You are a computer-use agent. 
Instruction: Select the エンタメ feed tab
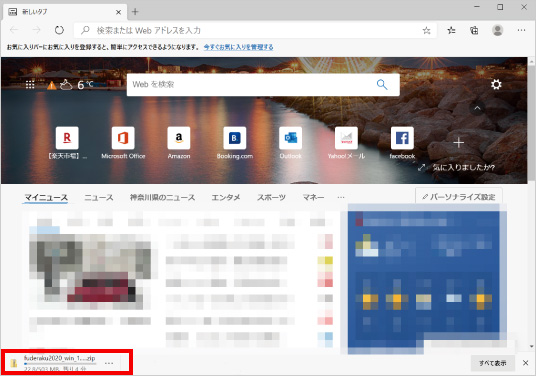pos(226,197)
